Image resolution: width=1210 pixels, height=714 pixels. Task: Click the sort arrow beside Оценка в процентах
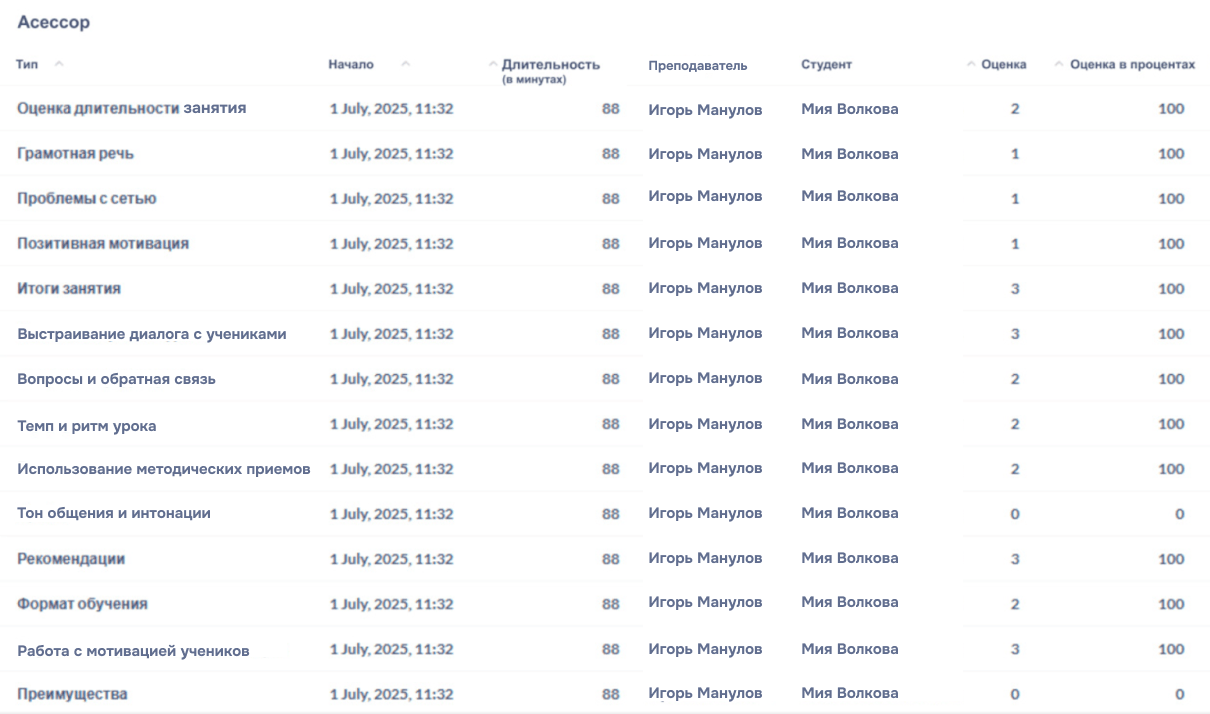1059,64
